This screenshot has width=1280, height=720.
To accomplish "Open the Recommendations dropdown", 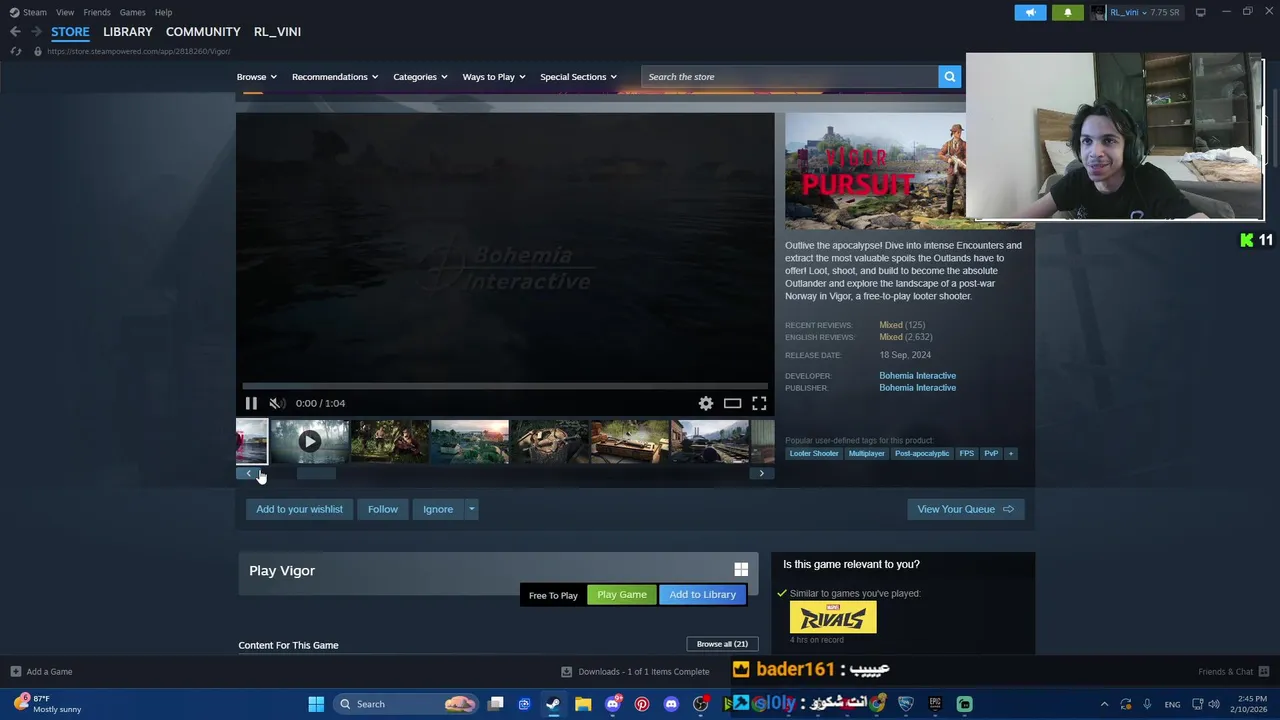I will click(335, 77).
